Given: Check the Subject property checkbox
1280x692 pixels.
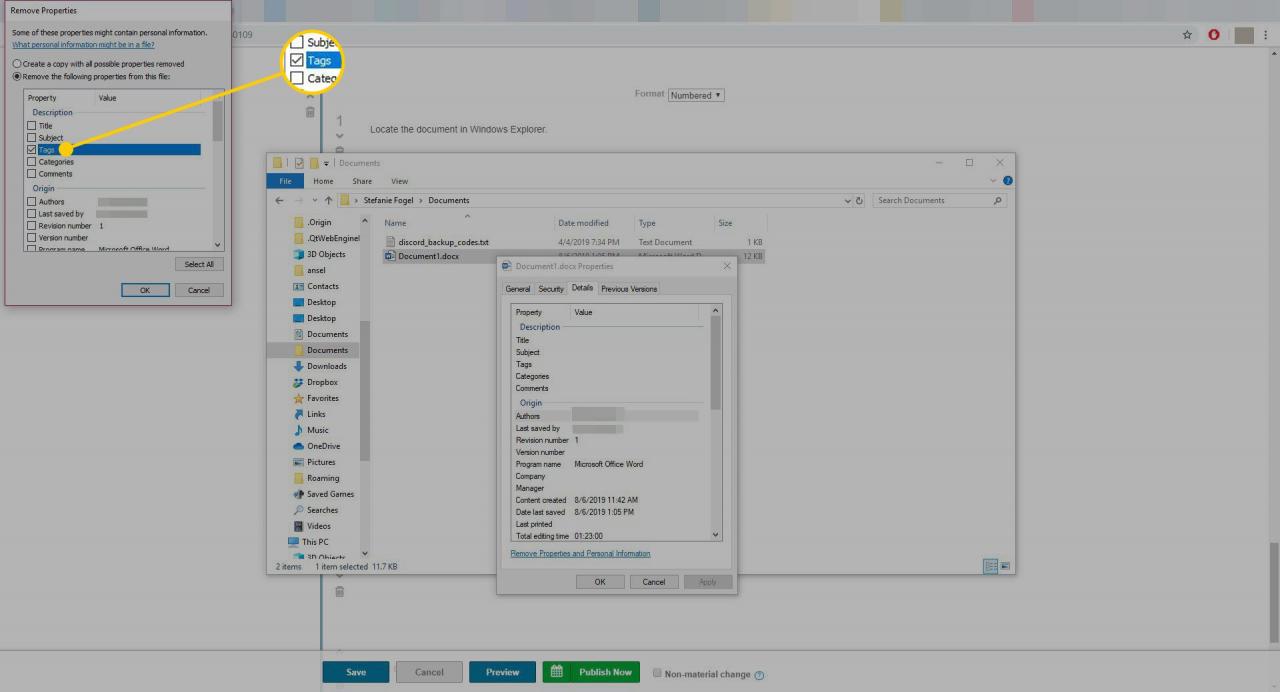Looking at the screenshot, I should point(32,138).
